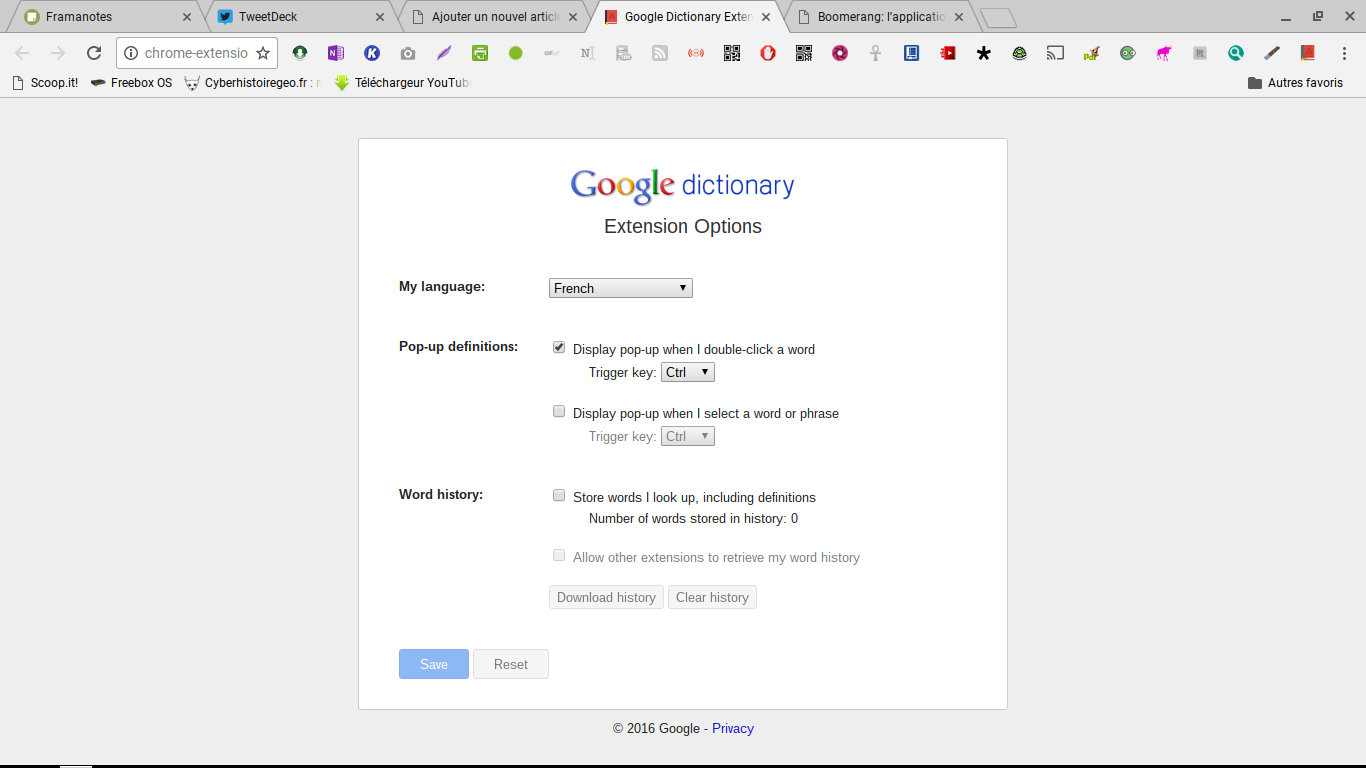The width and height of the screenshot is (1366, 768).
Task: Open the GIF extension icon
Action: pyautogui.click(x=551, y=53)
